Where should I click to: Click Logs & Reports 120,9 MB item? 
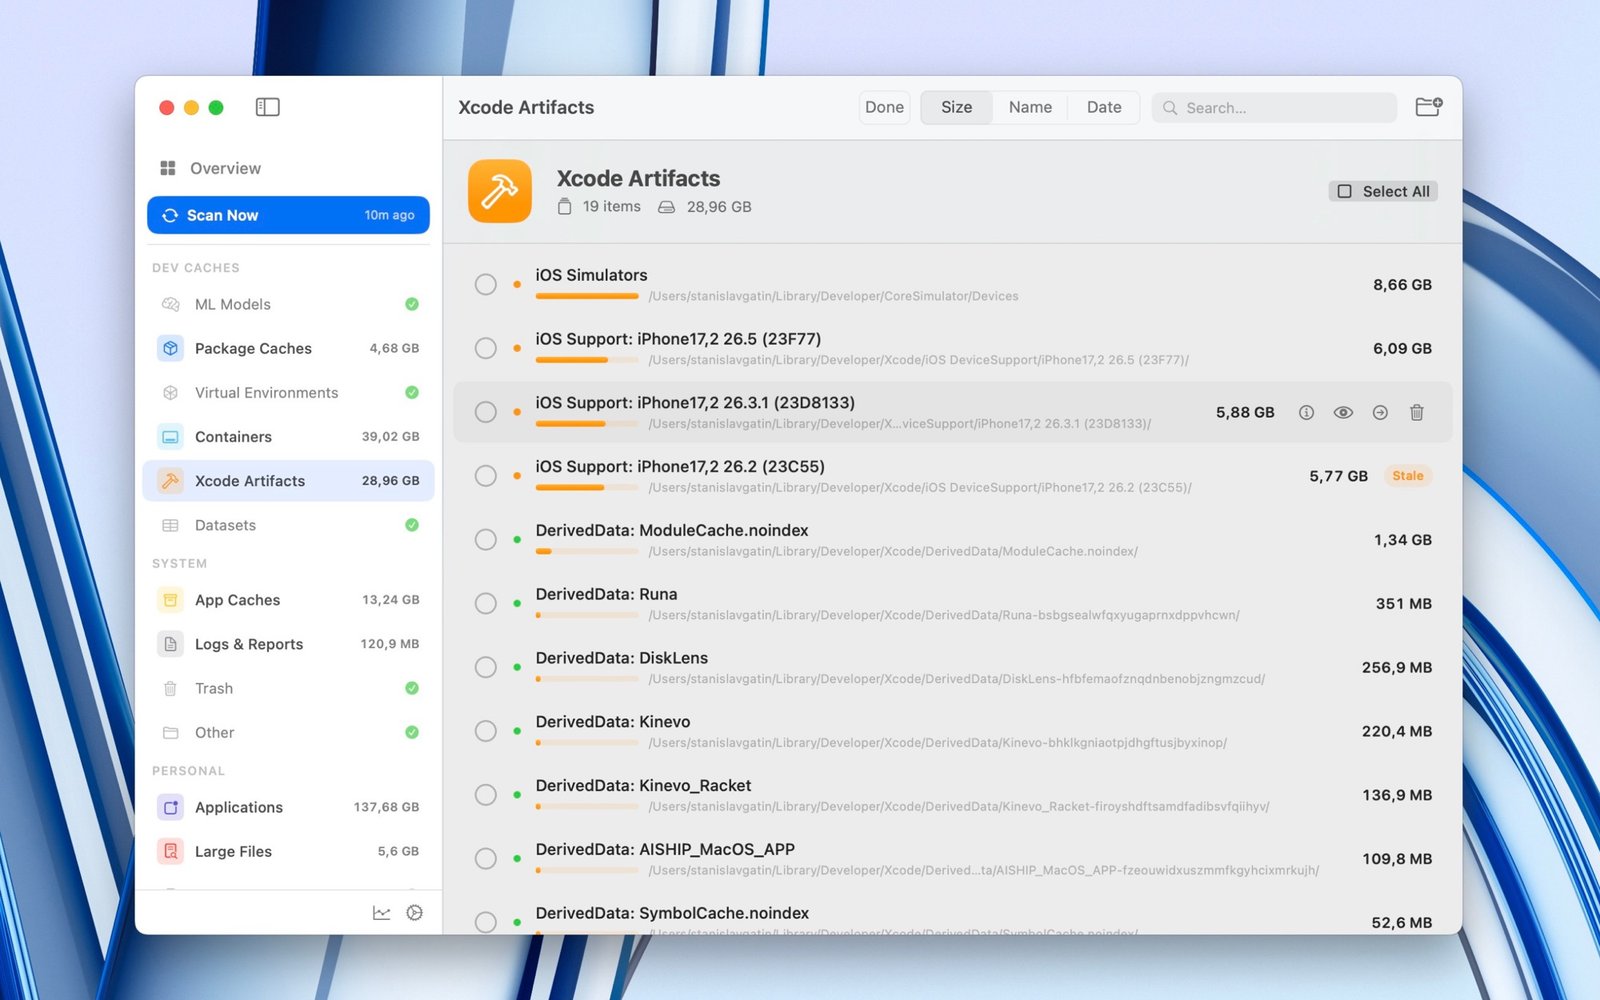[x=288, y=644]
